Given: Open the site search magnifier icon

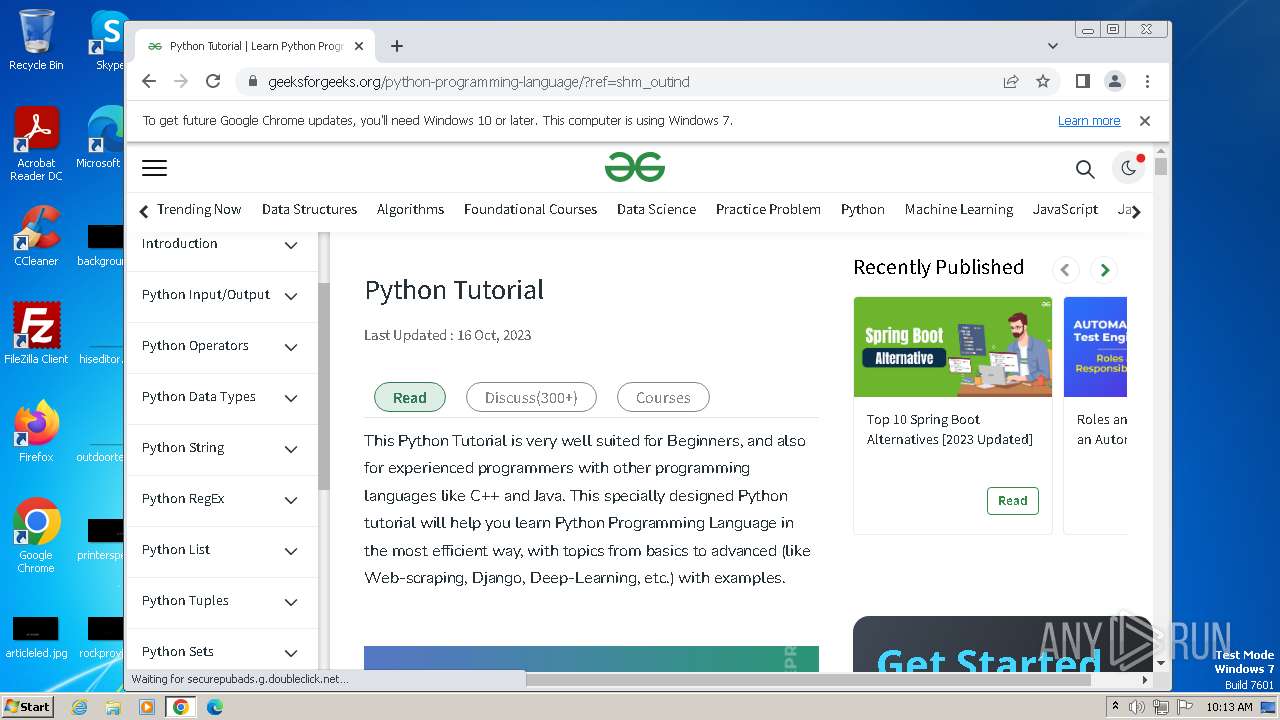Looking at the screenshot, I should (x=1085, y=169).
